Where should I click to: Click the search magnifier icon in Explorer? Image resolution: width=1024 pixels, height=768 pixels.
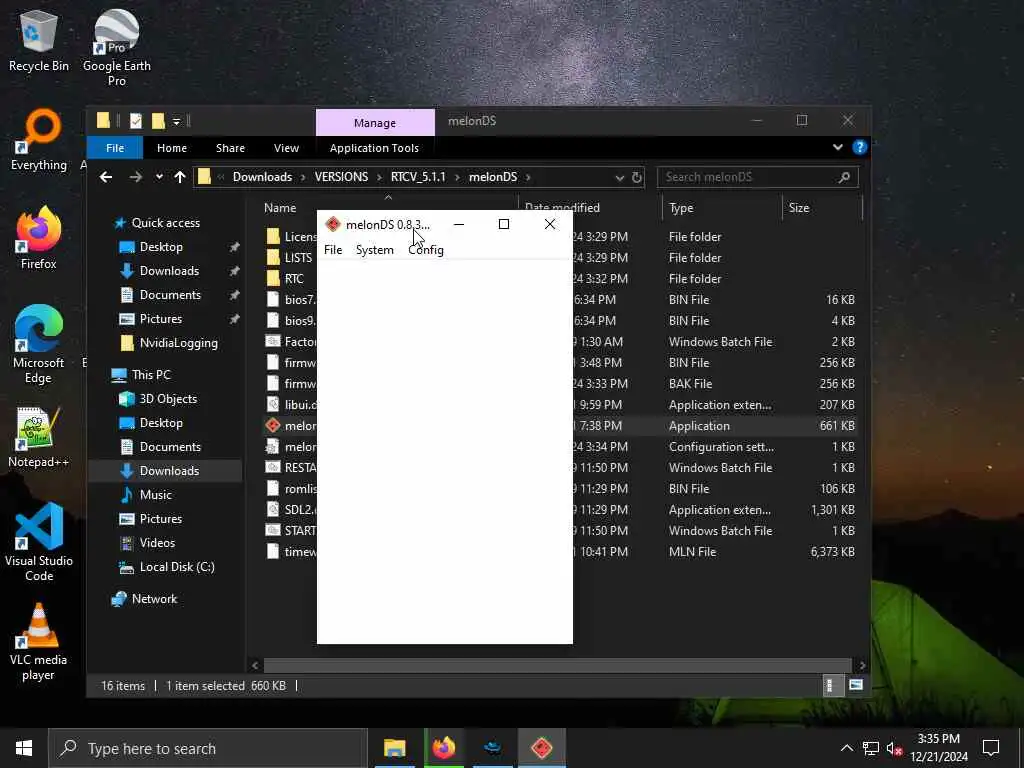pyautogui.click(x=844, y=177)
